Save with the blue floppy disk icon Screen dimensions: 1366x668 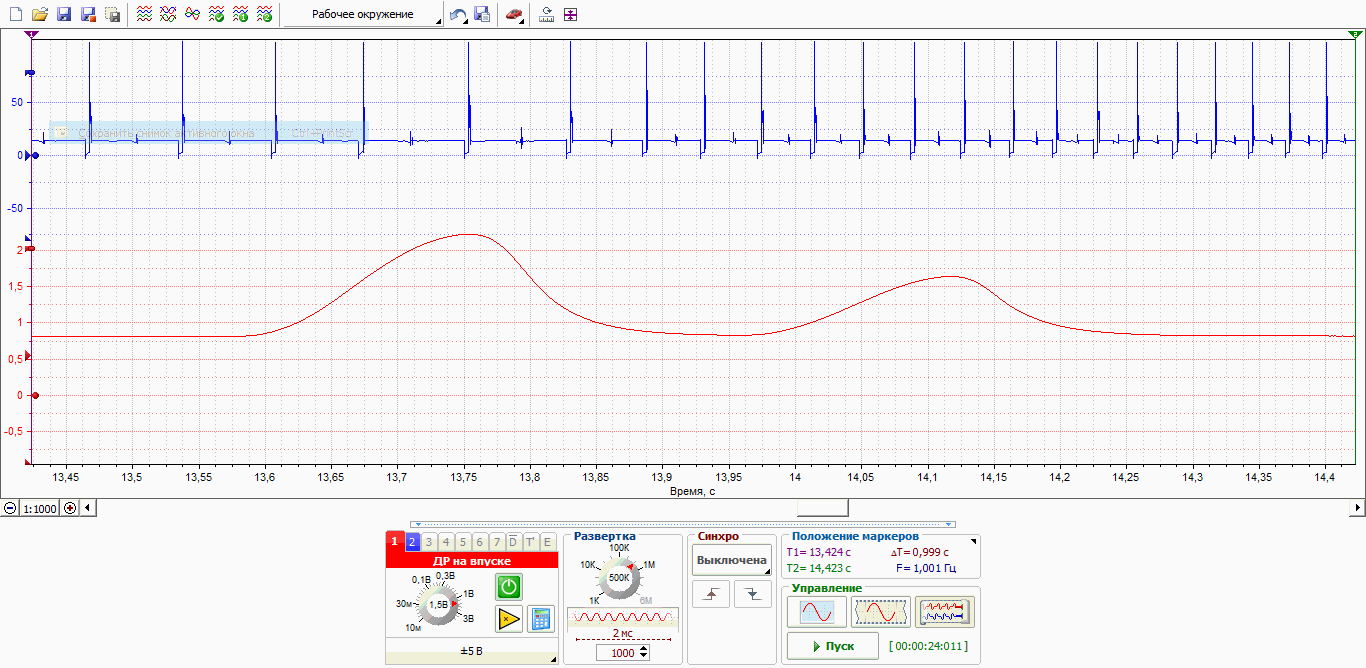click(x=64, y=14)
